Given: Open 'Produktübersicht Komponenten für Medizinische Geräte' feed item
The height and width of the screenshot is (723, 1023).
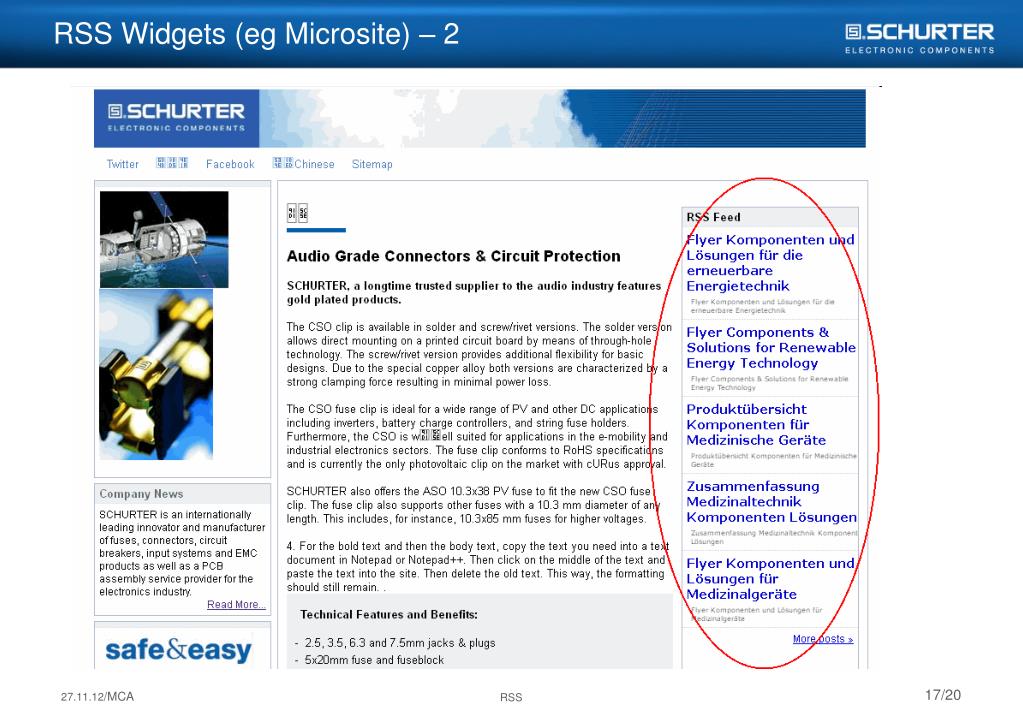Looking at the screenshot, I should point(756,425).
